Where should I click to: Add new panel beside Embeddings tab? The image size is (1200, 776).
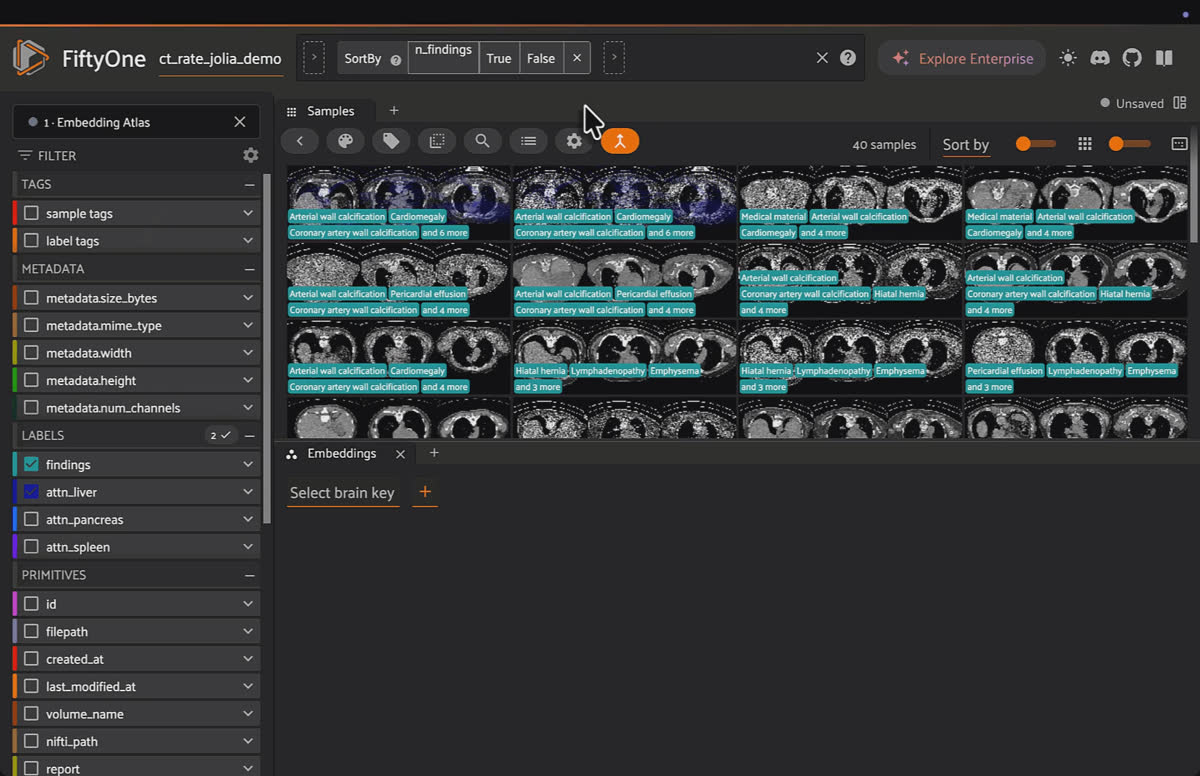434,453
